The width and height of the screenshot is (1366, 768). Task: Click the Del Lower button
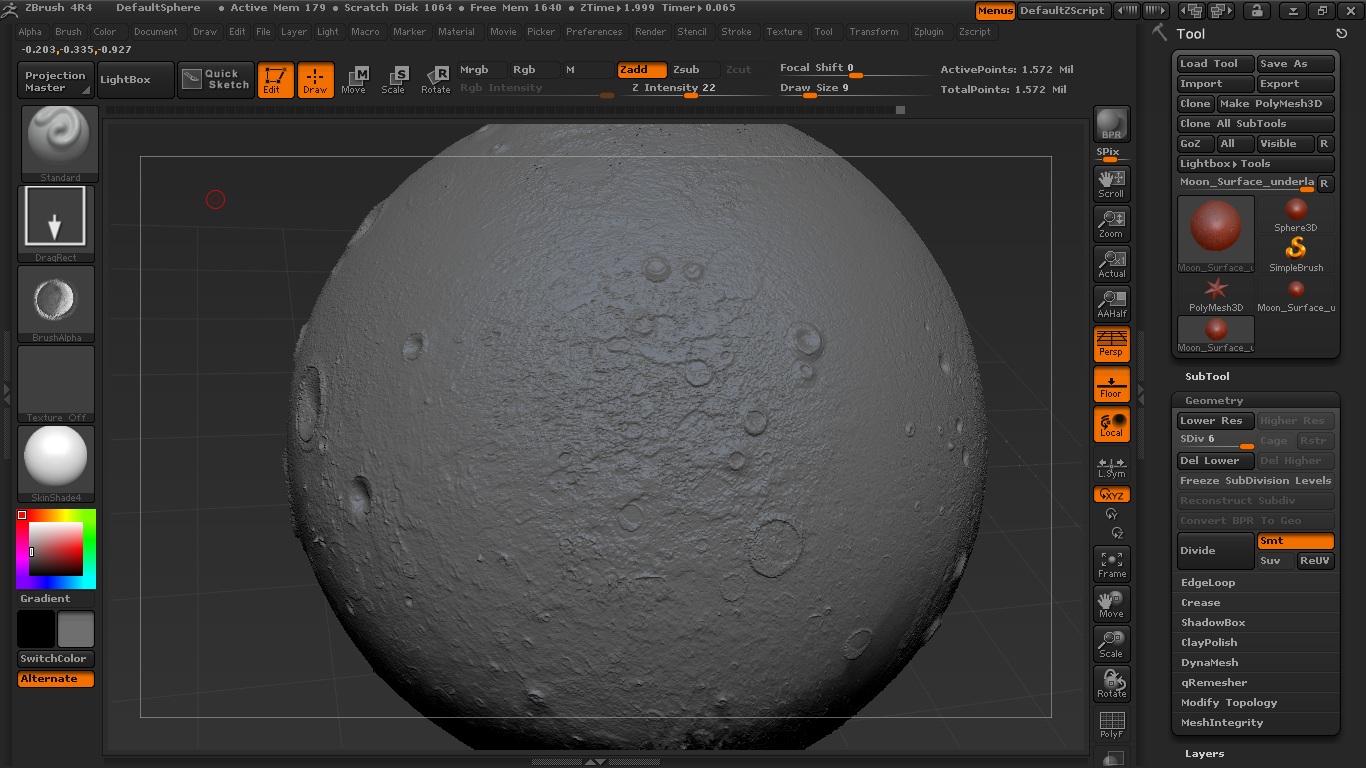pos(1215,461)
